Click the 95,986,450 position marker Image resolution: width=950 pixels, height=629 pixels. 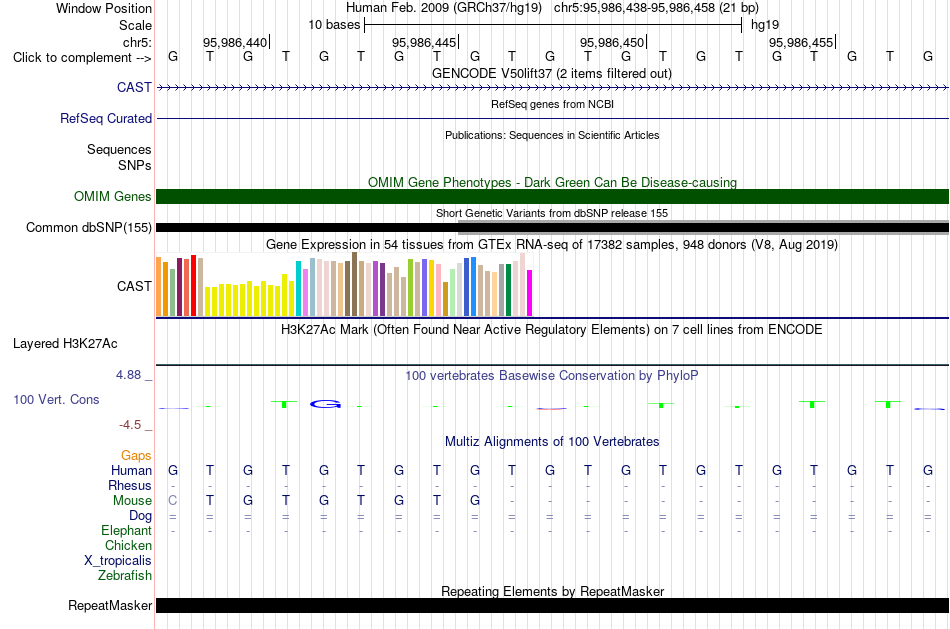613,42
